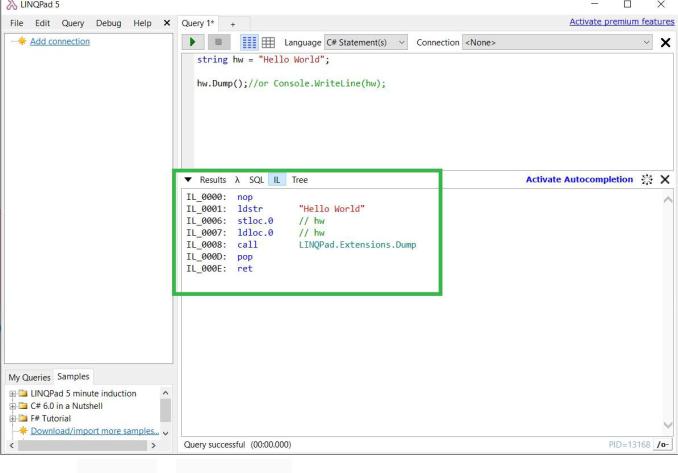Click the IL_0007 ldloc.0 line
Image resolution: width=678 pixels, height=473 pixels.
coord(255,233)
